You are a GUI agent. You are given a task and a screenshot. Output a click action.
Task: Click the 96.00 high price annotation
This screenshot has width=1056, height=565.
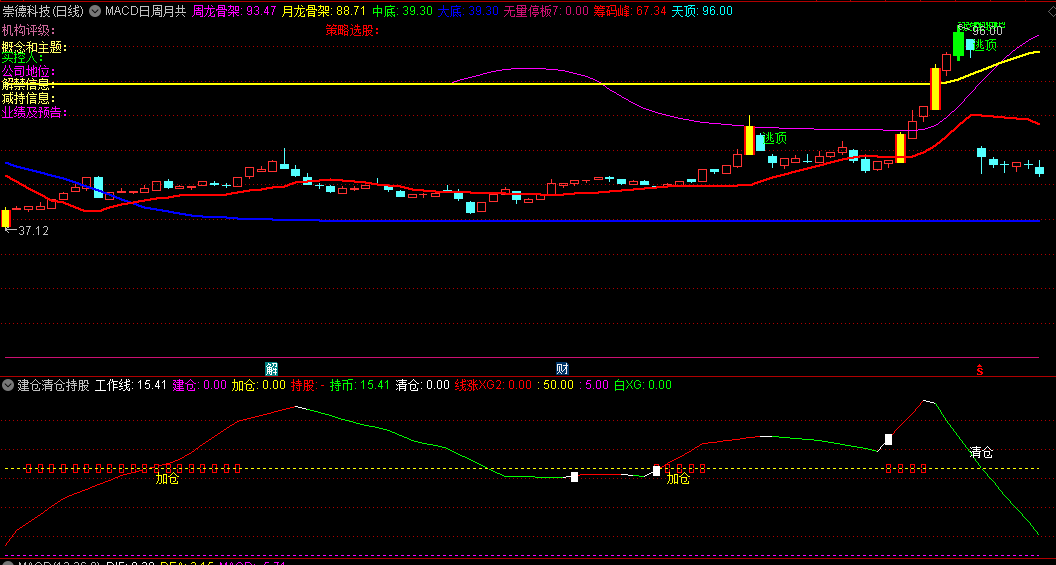pos(987,30)
